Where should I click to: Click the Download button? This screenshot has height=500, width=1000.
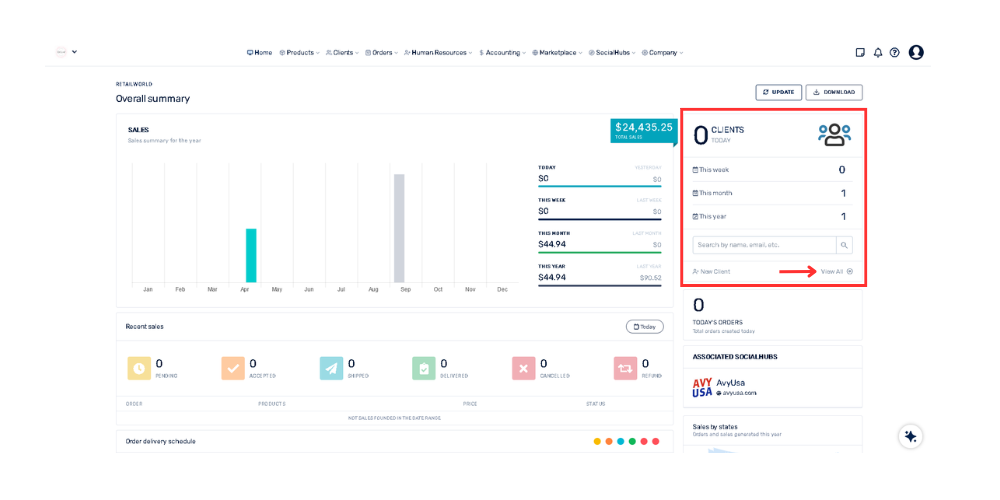point(834,92)
